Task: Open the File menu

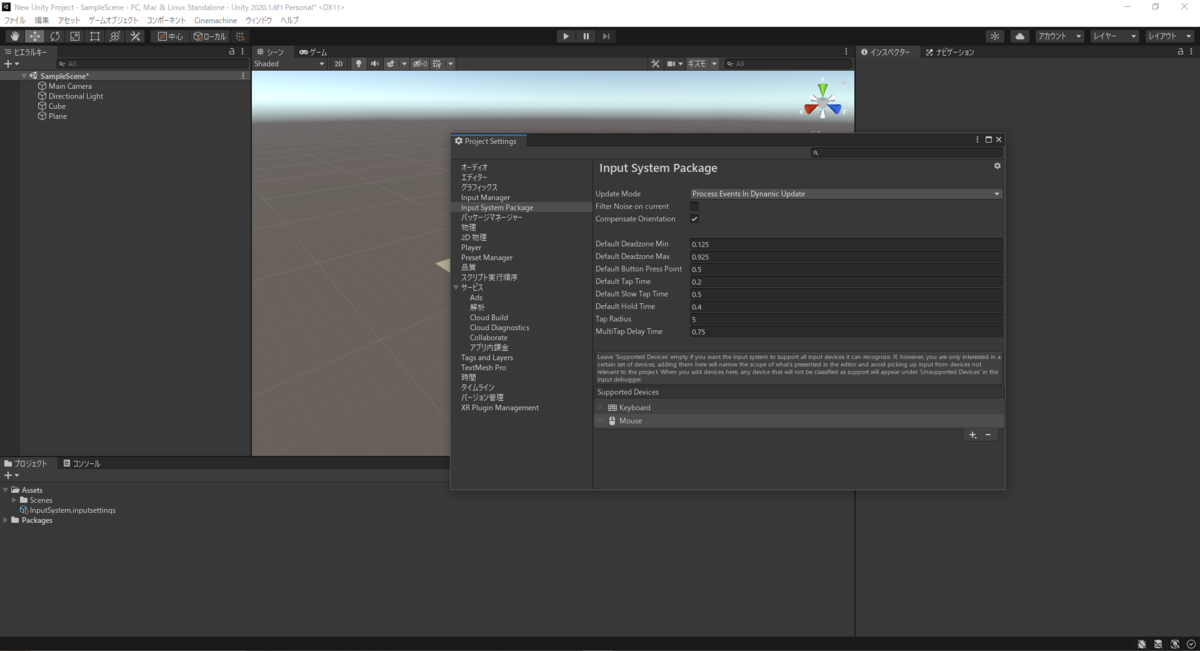Action: [x=15, y=20]
